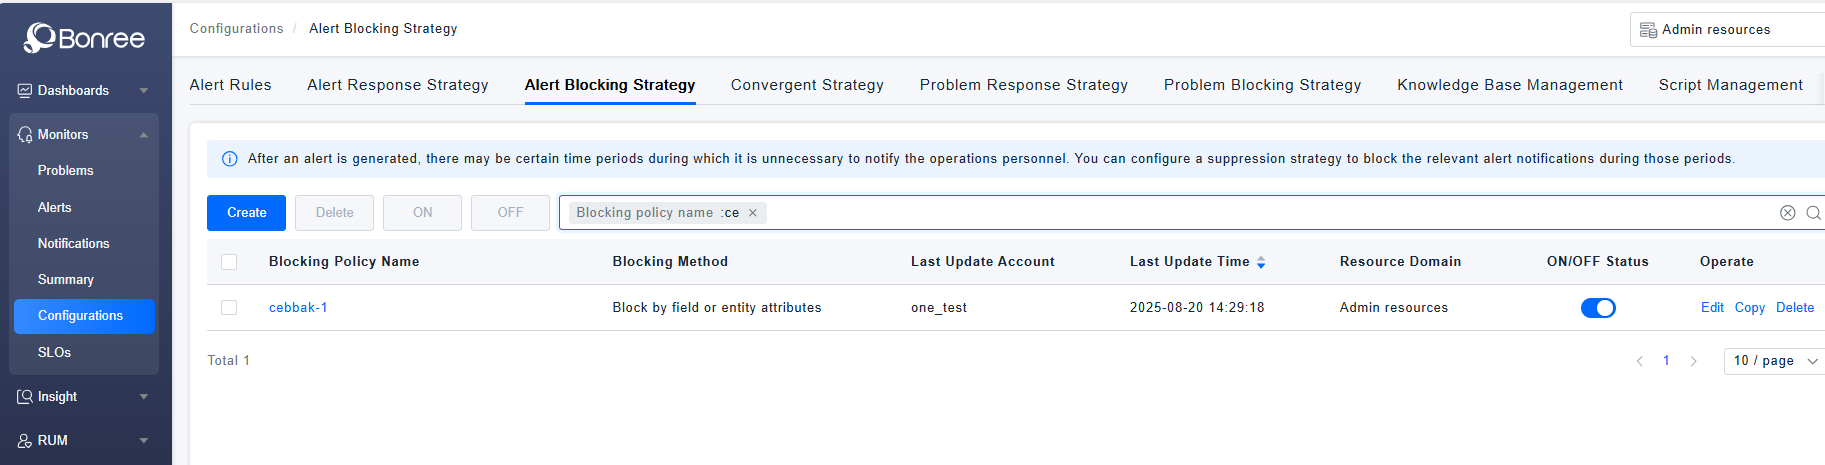Switch off the cebbak-1 status toggle
This screenshot has height=465, width=1825.
pos(1597,308)
